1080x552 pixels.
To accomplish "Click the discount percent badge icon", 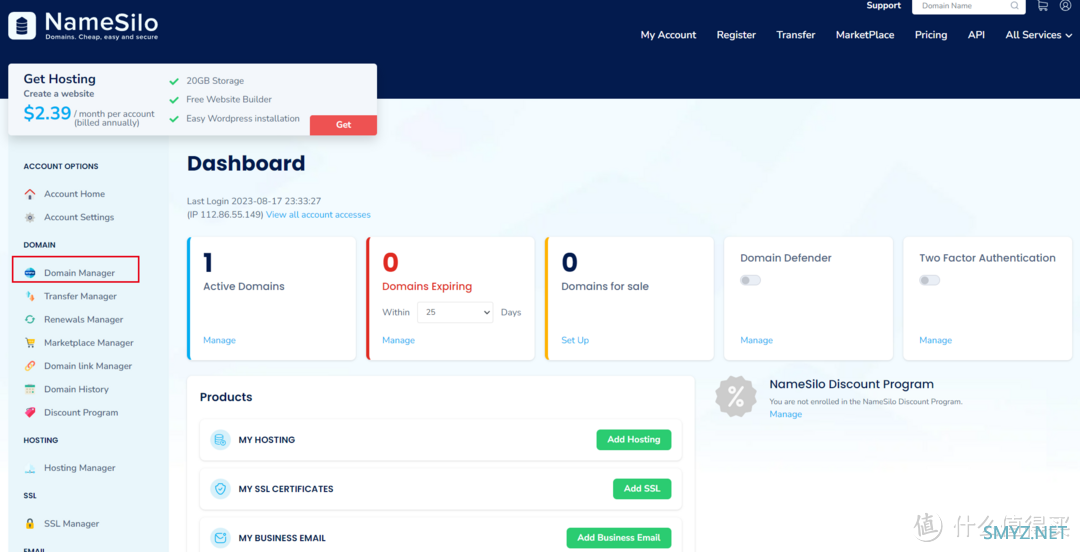I will (x=736, y=396).
